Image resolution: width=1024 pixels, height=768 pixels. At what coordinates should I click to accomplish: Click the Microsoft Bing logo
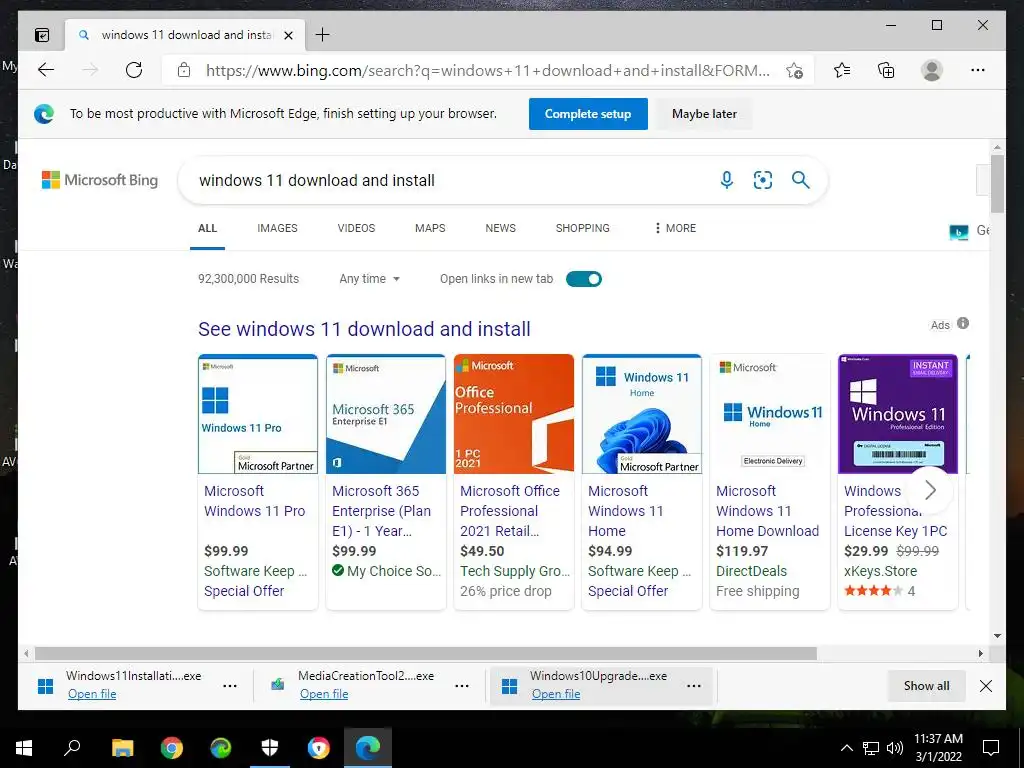(x=100, y=180)
